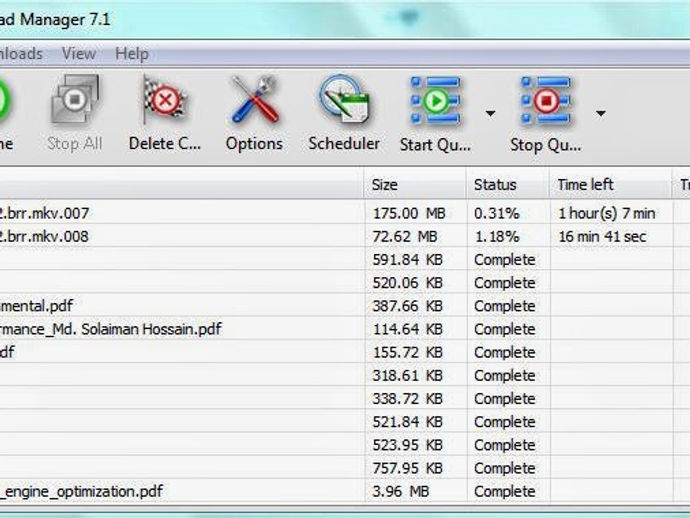Select the 591.84 KB file row
Screen dimensions: 690x518
pyautogui.click(x=345, y=260)
